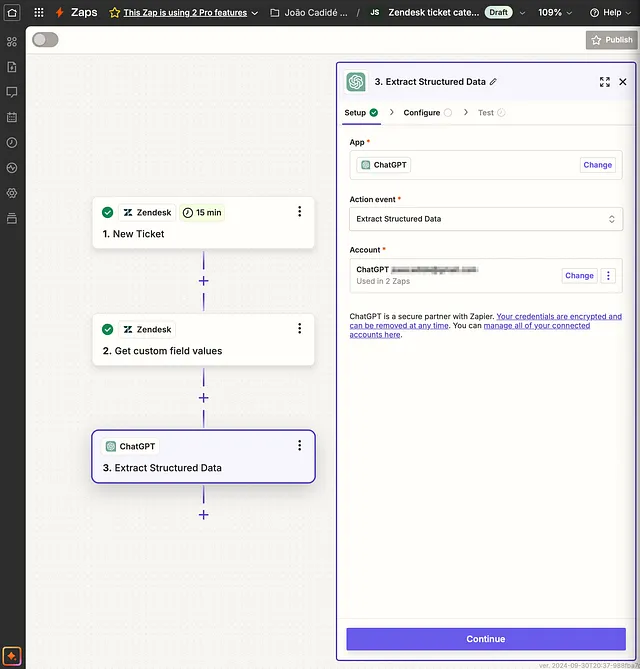The width and height of the screenshot is (640, 669).
Task: Open the sidebar comments icon
Action: pos(12,92)
